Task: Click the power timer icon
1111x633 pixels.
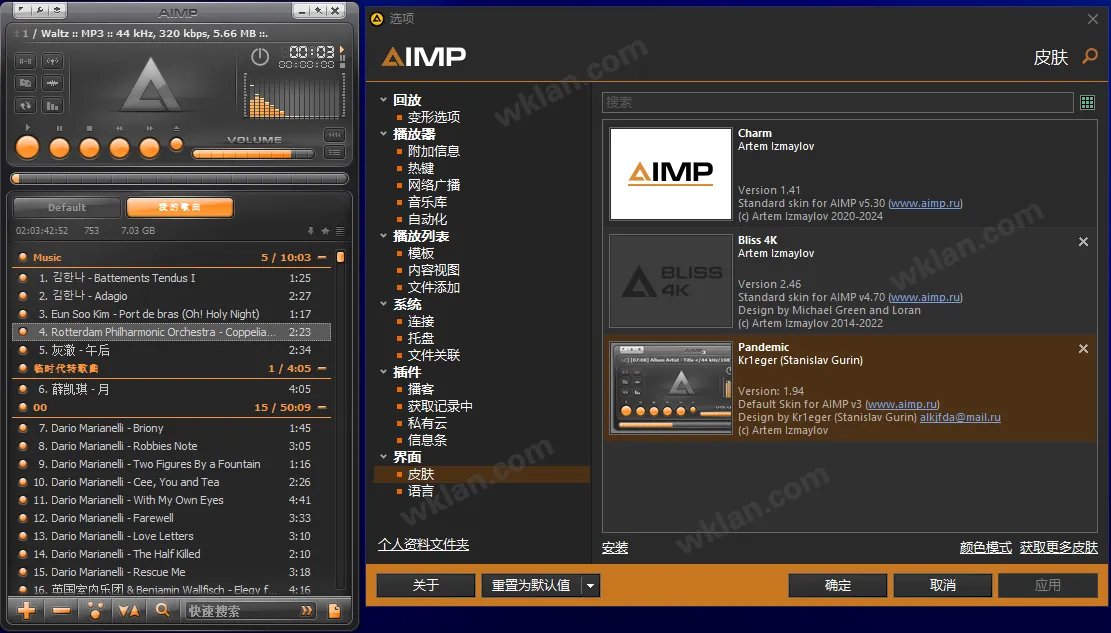Action: (260, 57)
